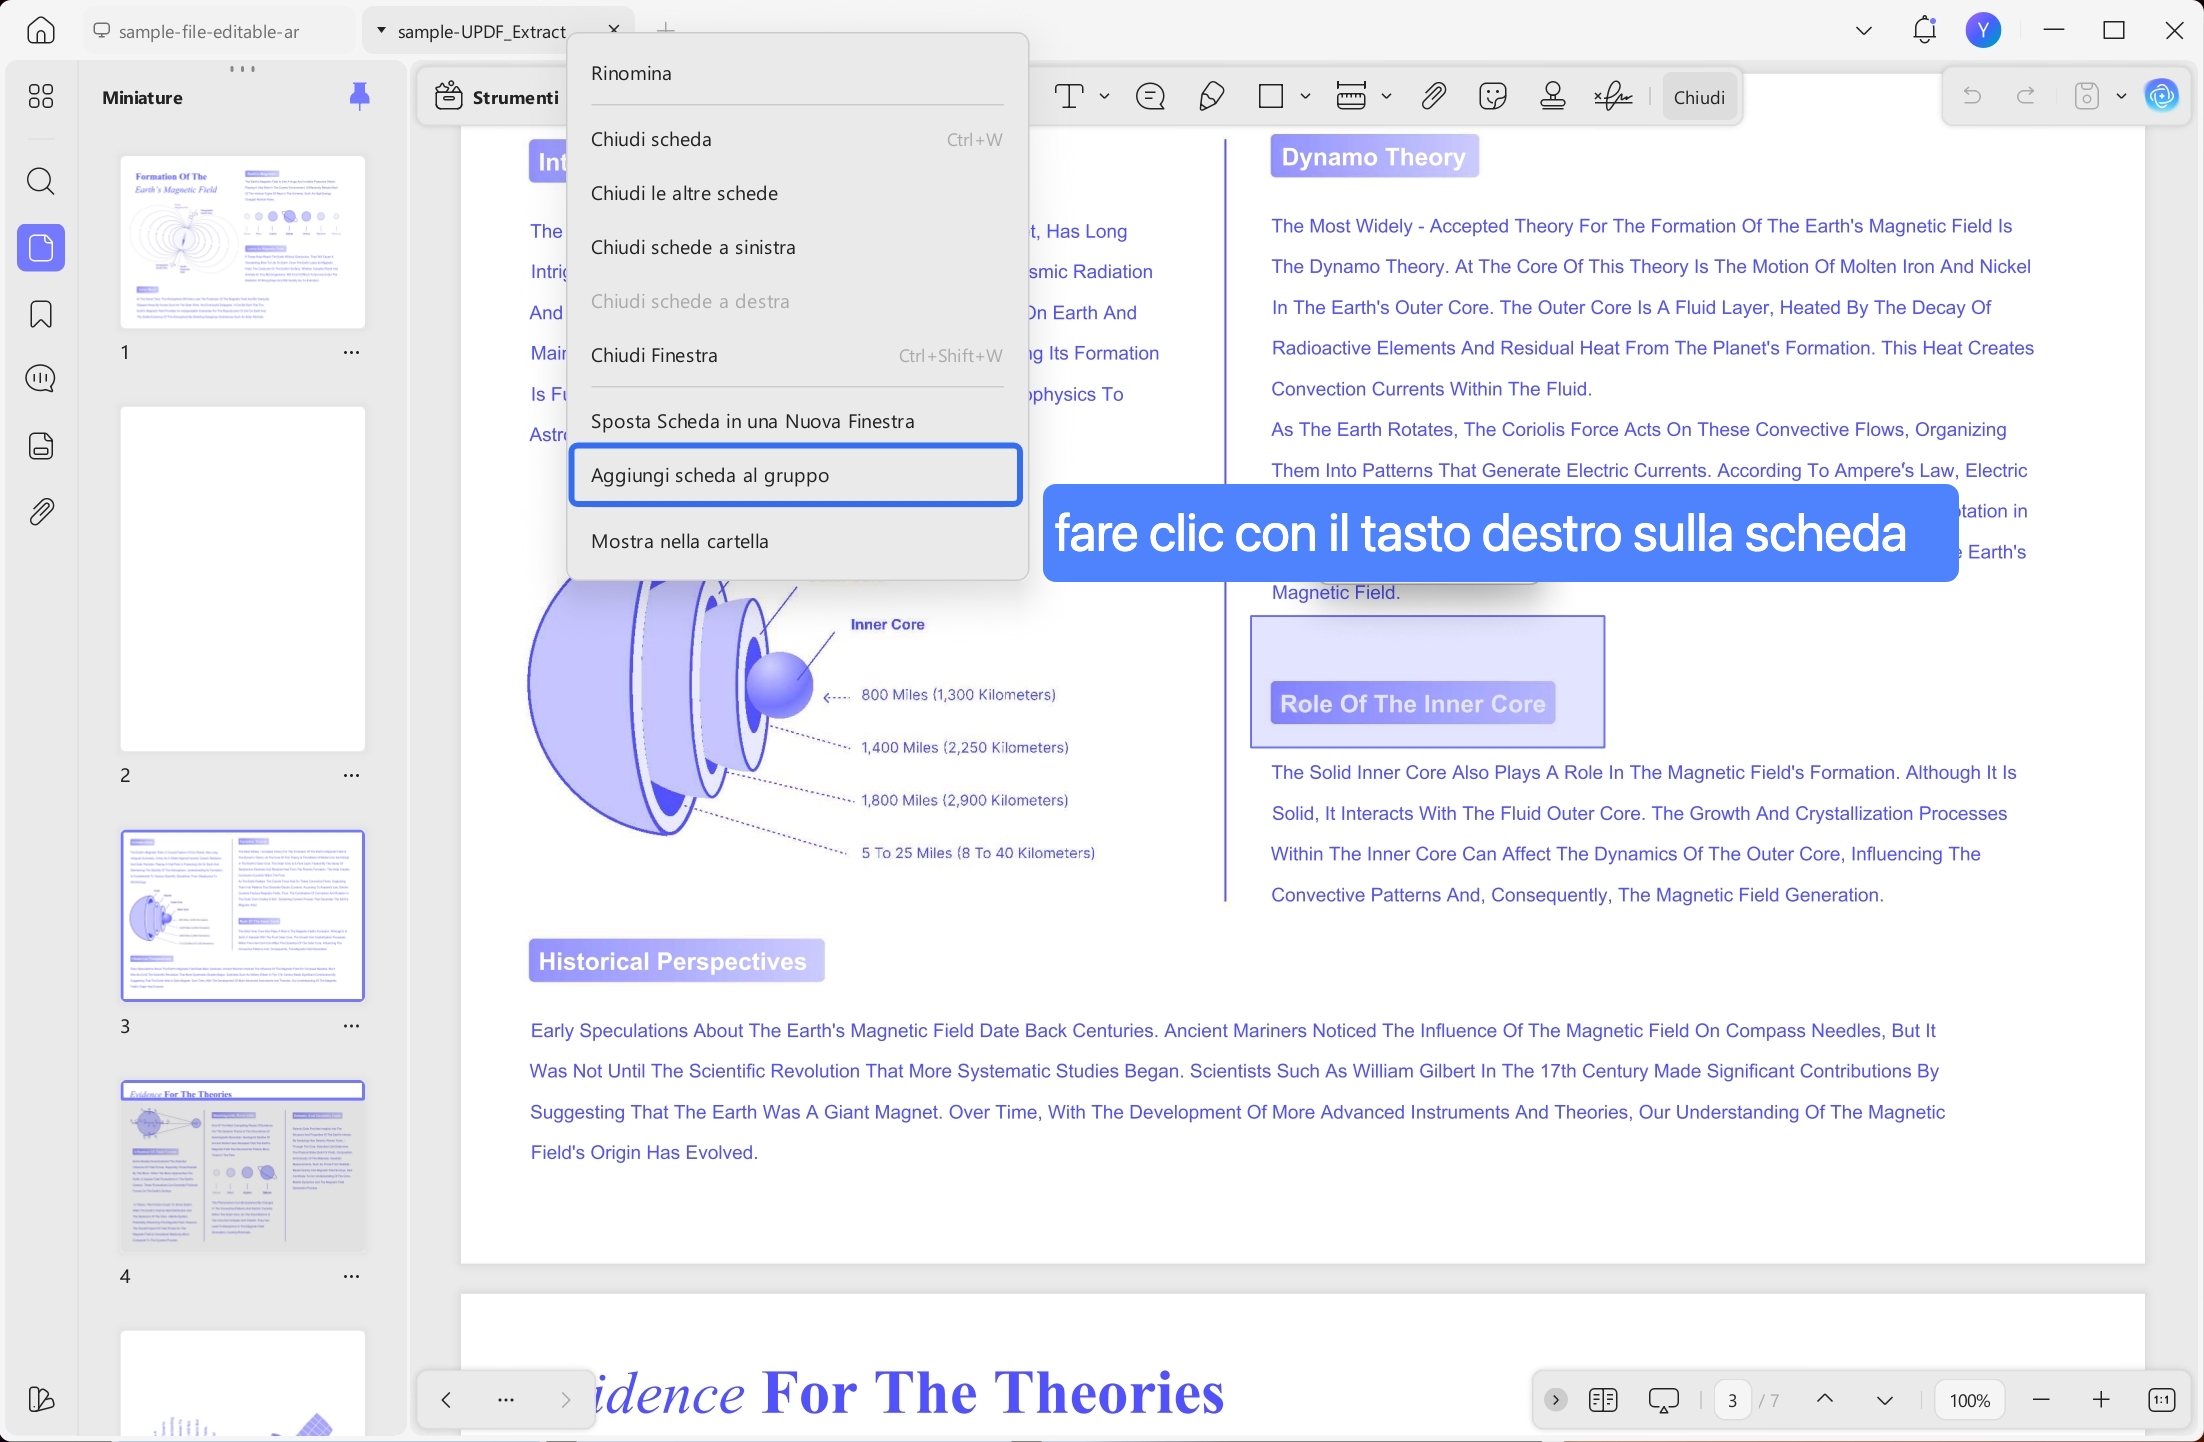Image resolution: width=2204 pixels, height=1442 pixels.
Task: Go to previous page with up arrow
Action: click(x=1825, y=1400)
